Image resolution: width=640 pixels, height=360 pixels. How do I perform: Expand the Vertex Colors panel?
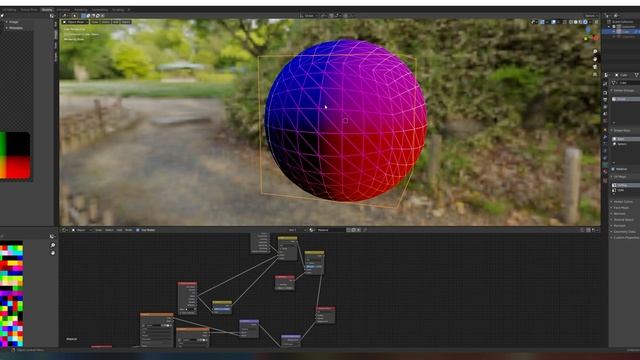(623, 202)
